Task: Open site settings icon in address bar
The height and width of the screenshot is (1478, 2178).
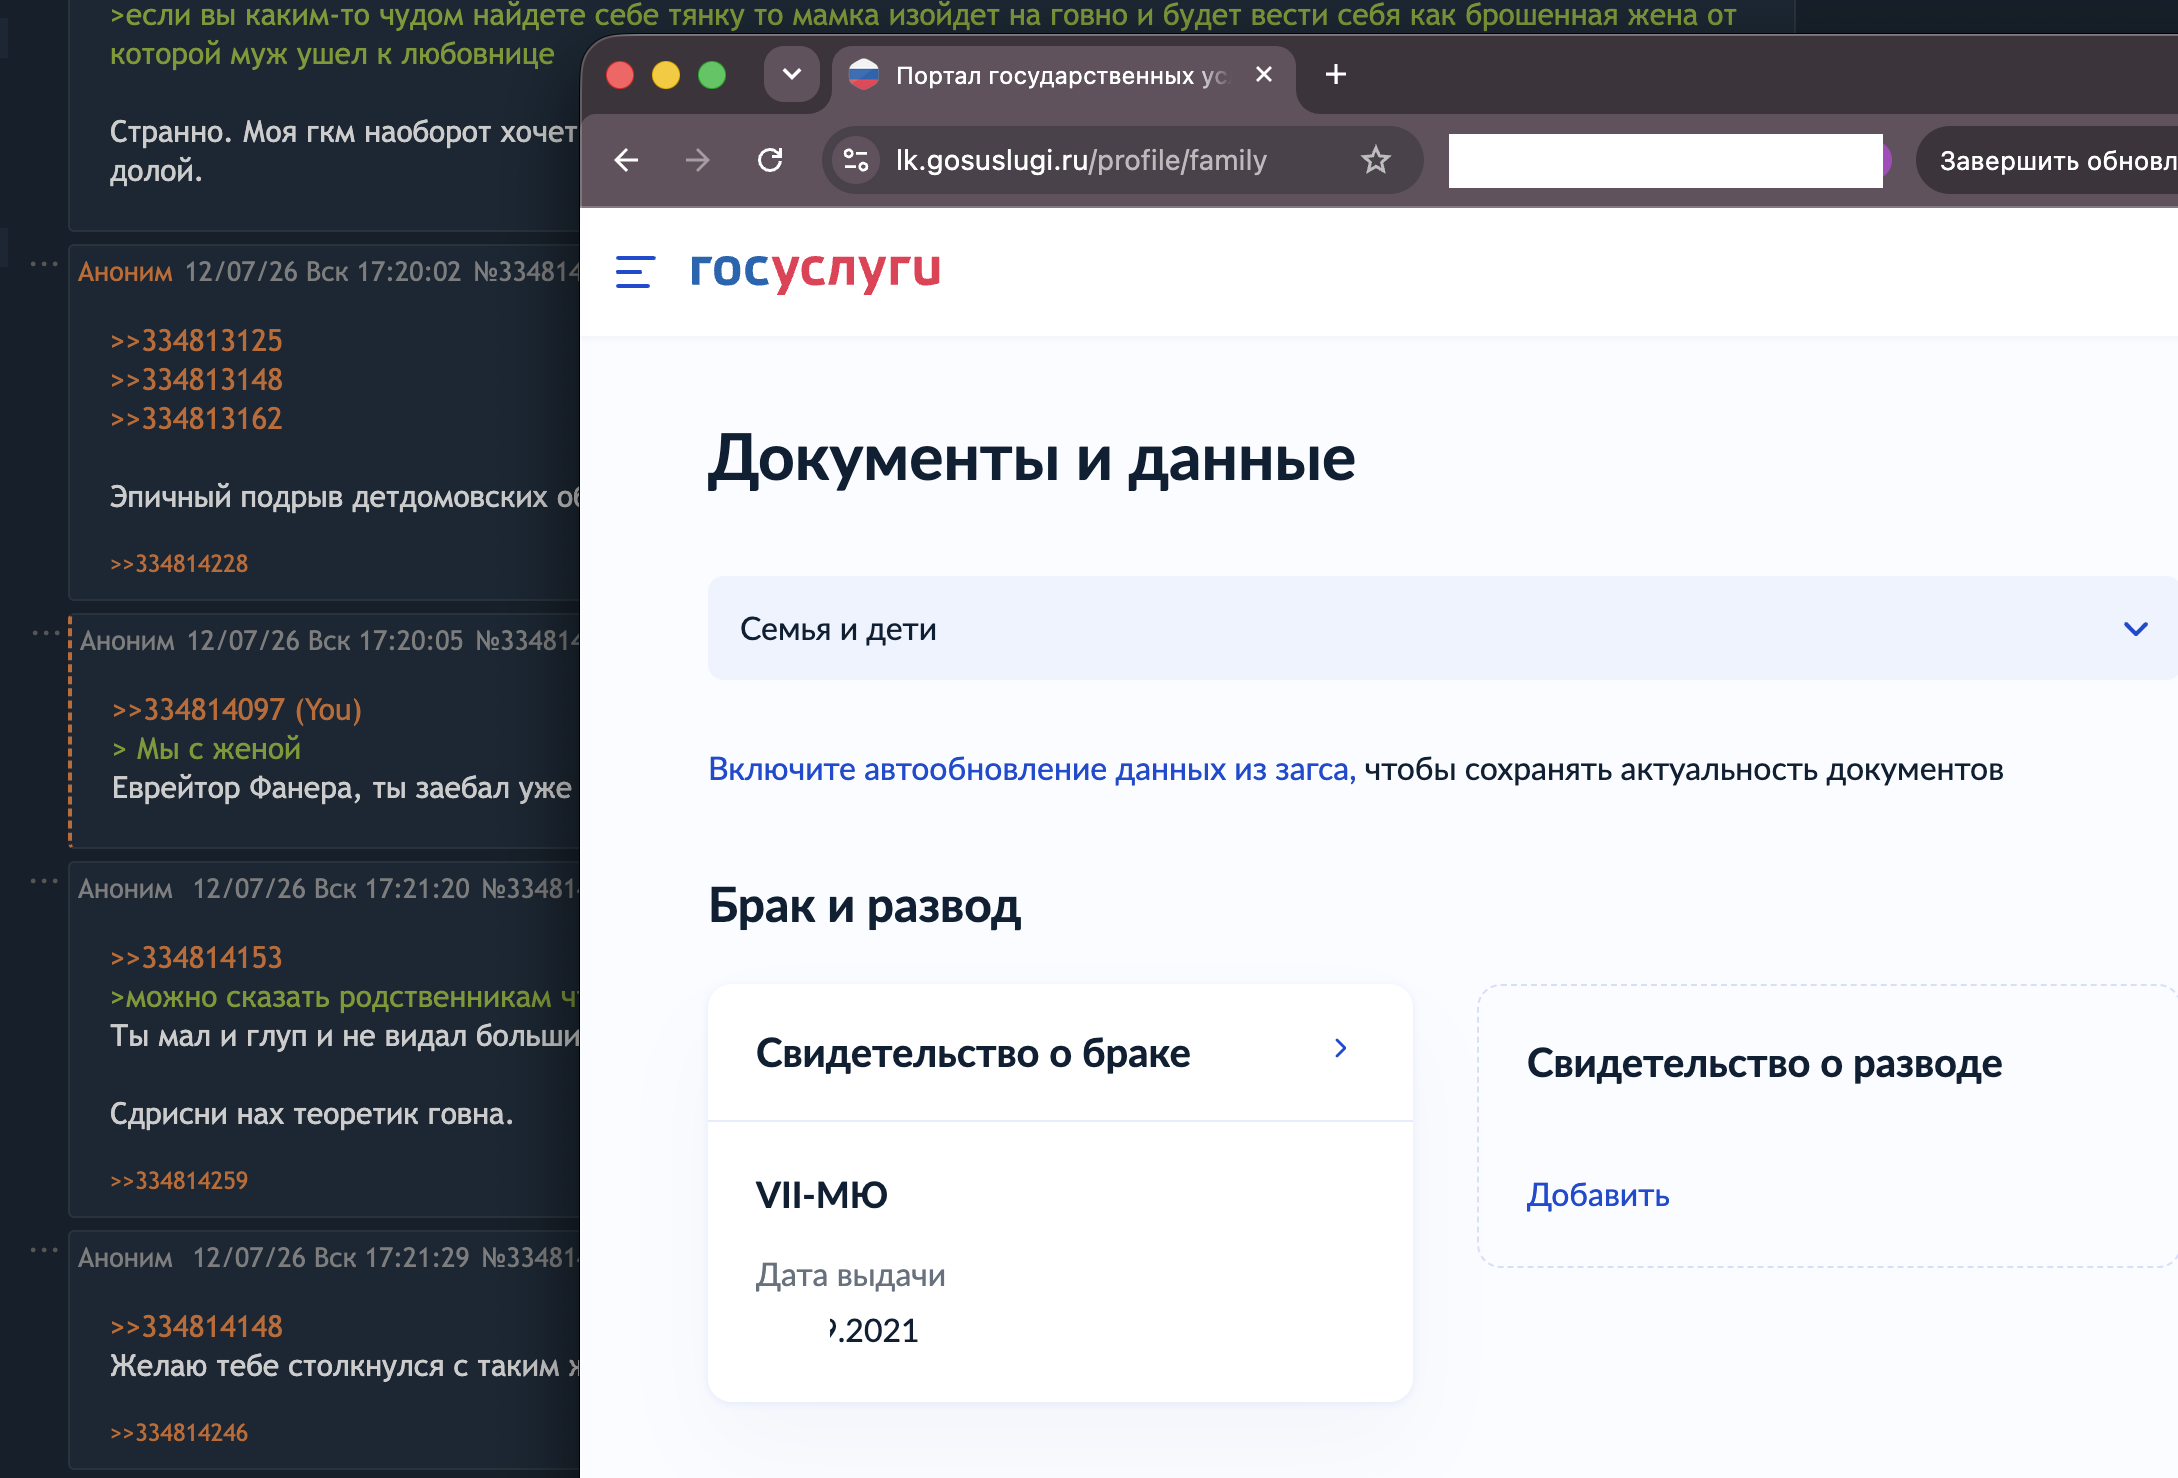Action: click(856, 160)
